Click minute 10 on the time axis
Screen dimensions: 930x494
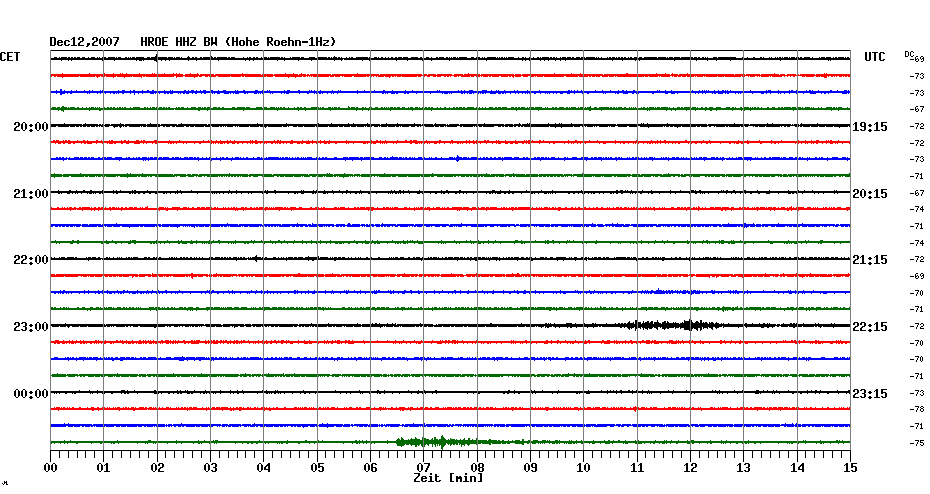[584, 468]
